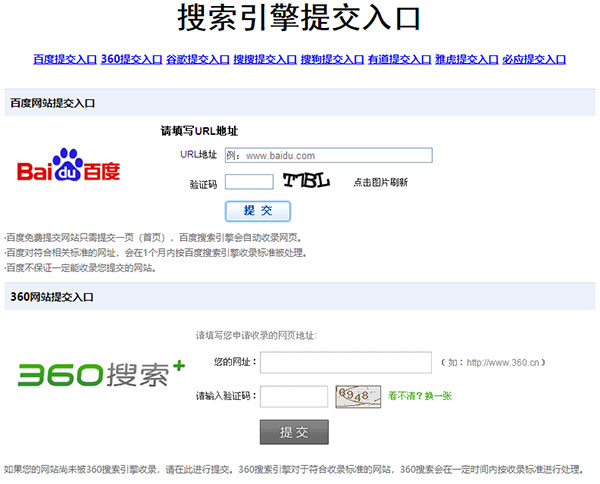Click the blue Baidu 提交 button
The image size is (600, 484).
(258, 211)
